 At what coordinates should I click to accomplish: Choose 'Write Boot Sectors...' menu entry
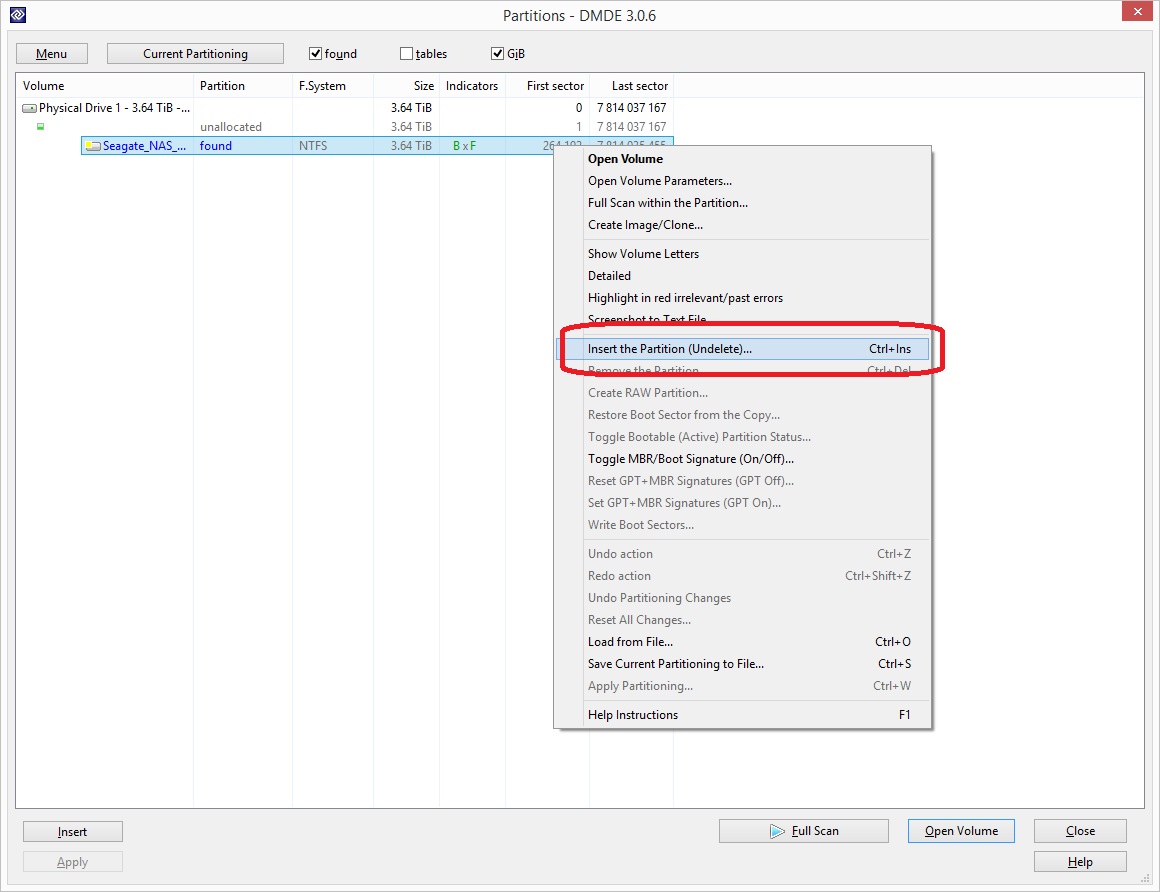[x=743, y=525]
